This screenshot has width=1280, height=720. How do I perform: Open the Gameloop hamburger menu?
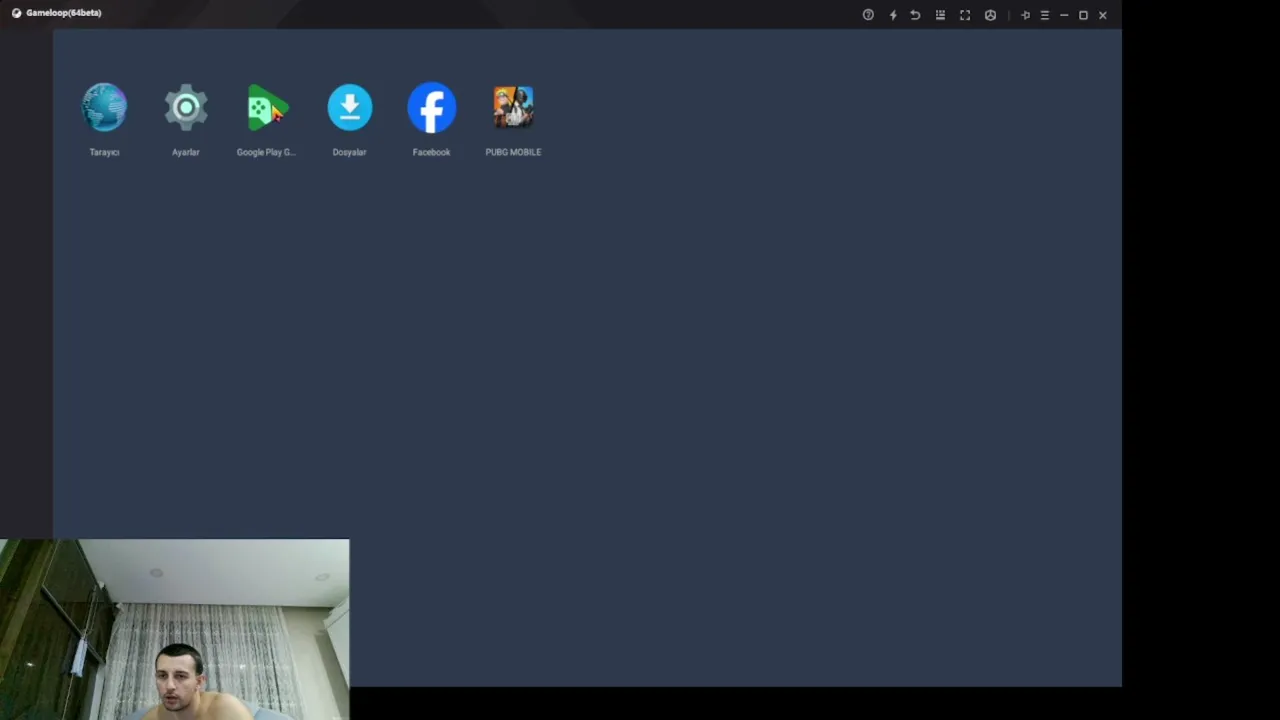1045,15
